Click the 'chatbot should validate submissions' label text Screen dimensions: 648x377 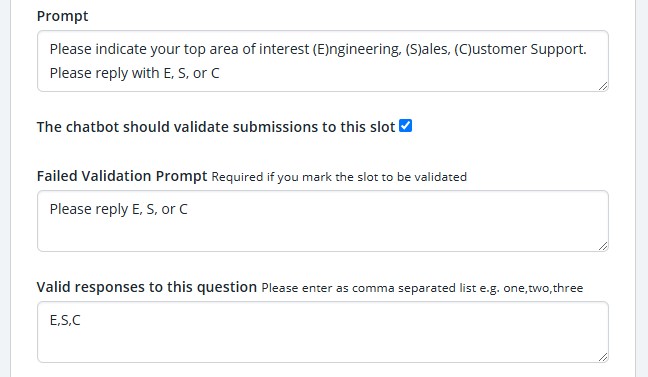pos(216,127)
